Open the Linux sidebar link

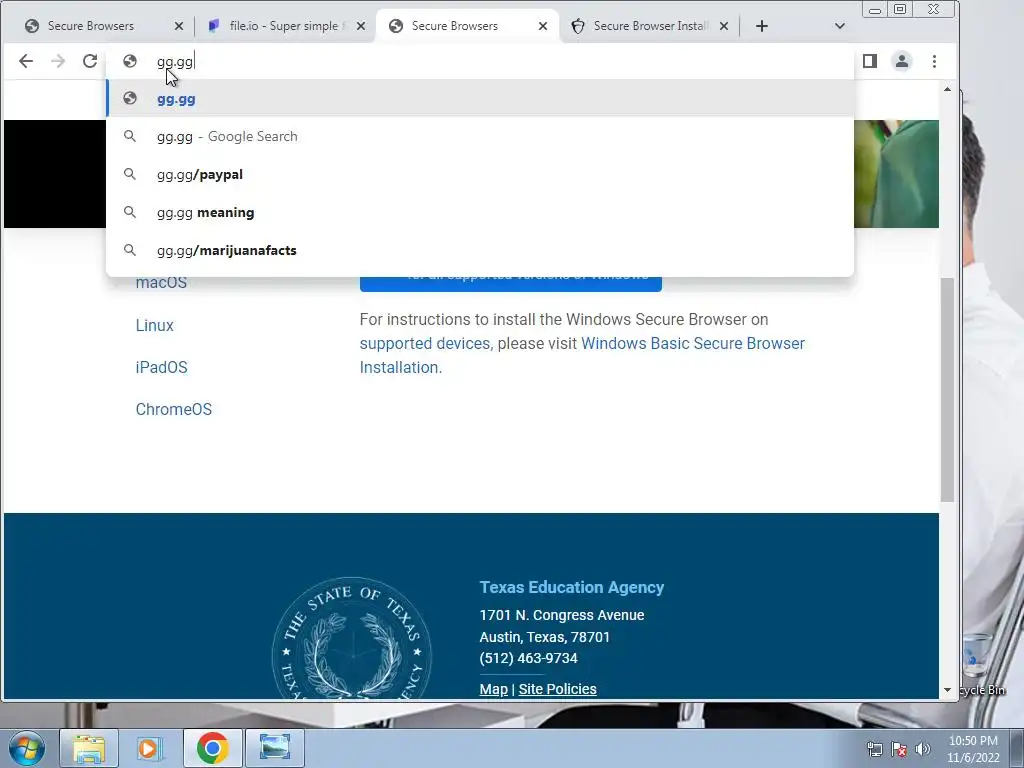click(155, 325)
